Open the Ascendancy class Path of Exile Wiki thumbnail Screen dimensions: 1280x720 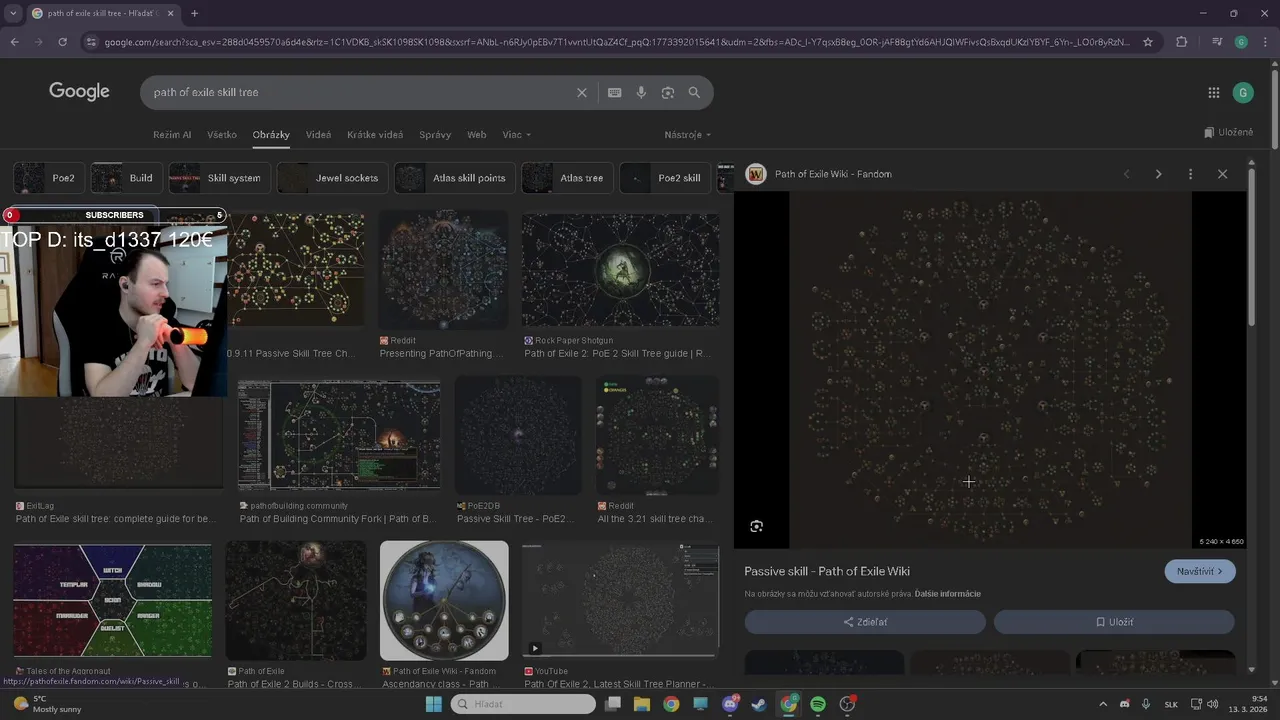pyautogui.click(x=444, y=601)
